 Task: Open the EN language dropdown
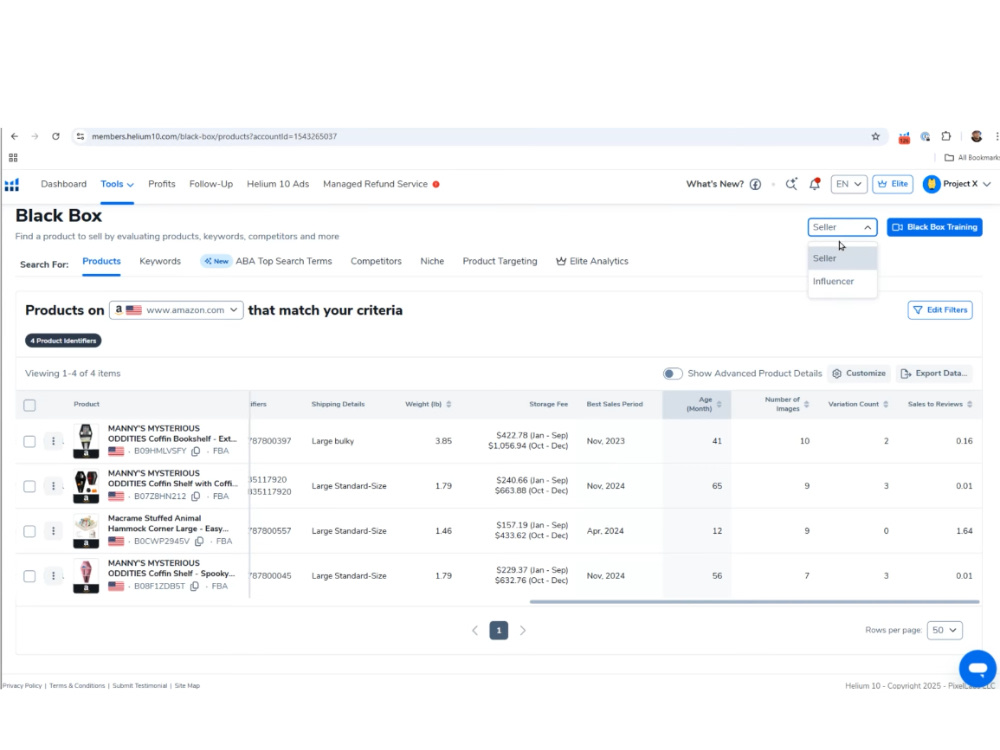848,184
